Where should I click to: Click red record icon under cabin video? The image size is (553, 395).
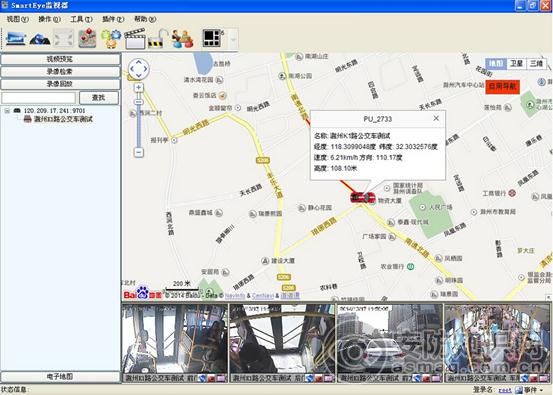(534, 378)
